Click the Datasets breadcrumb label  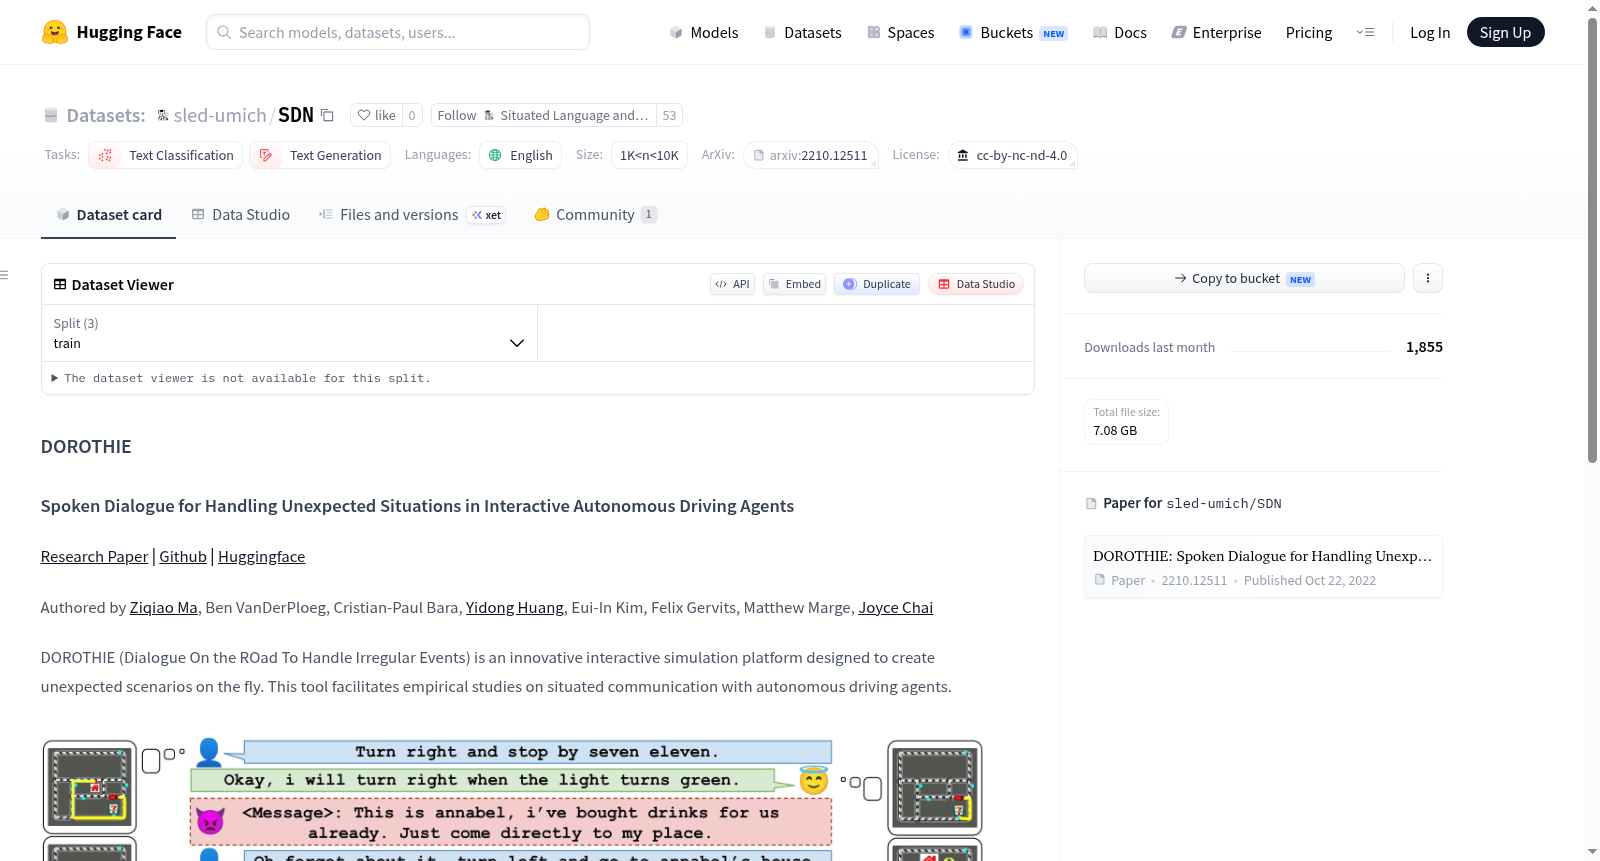pos(106,115)
